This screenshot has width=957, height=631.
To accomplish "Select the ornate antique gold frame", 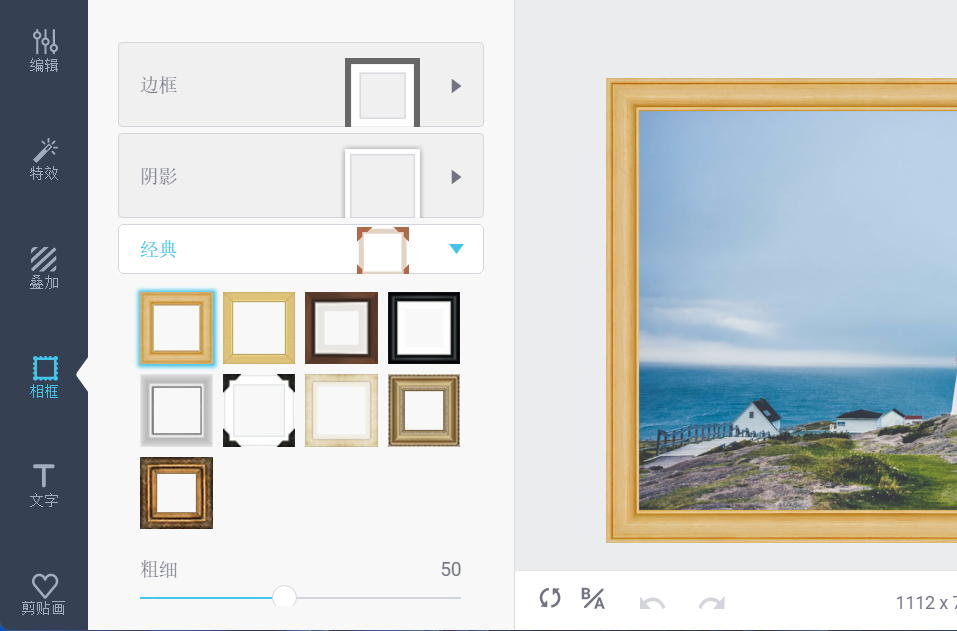I will [x=424, y=410].
